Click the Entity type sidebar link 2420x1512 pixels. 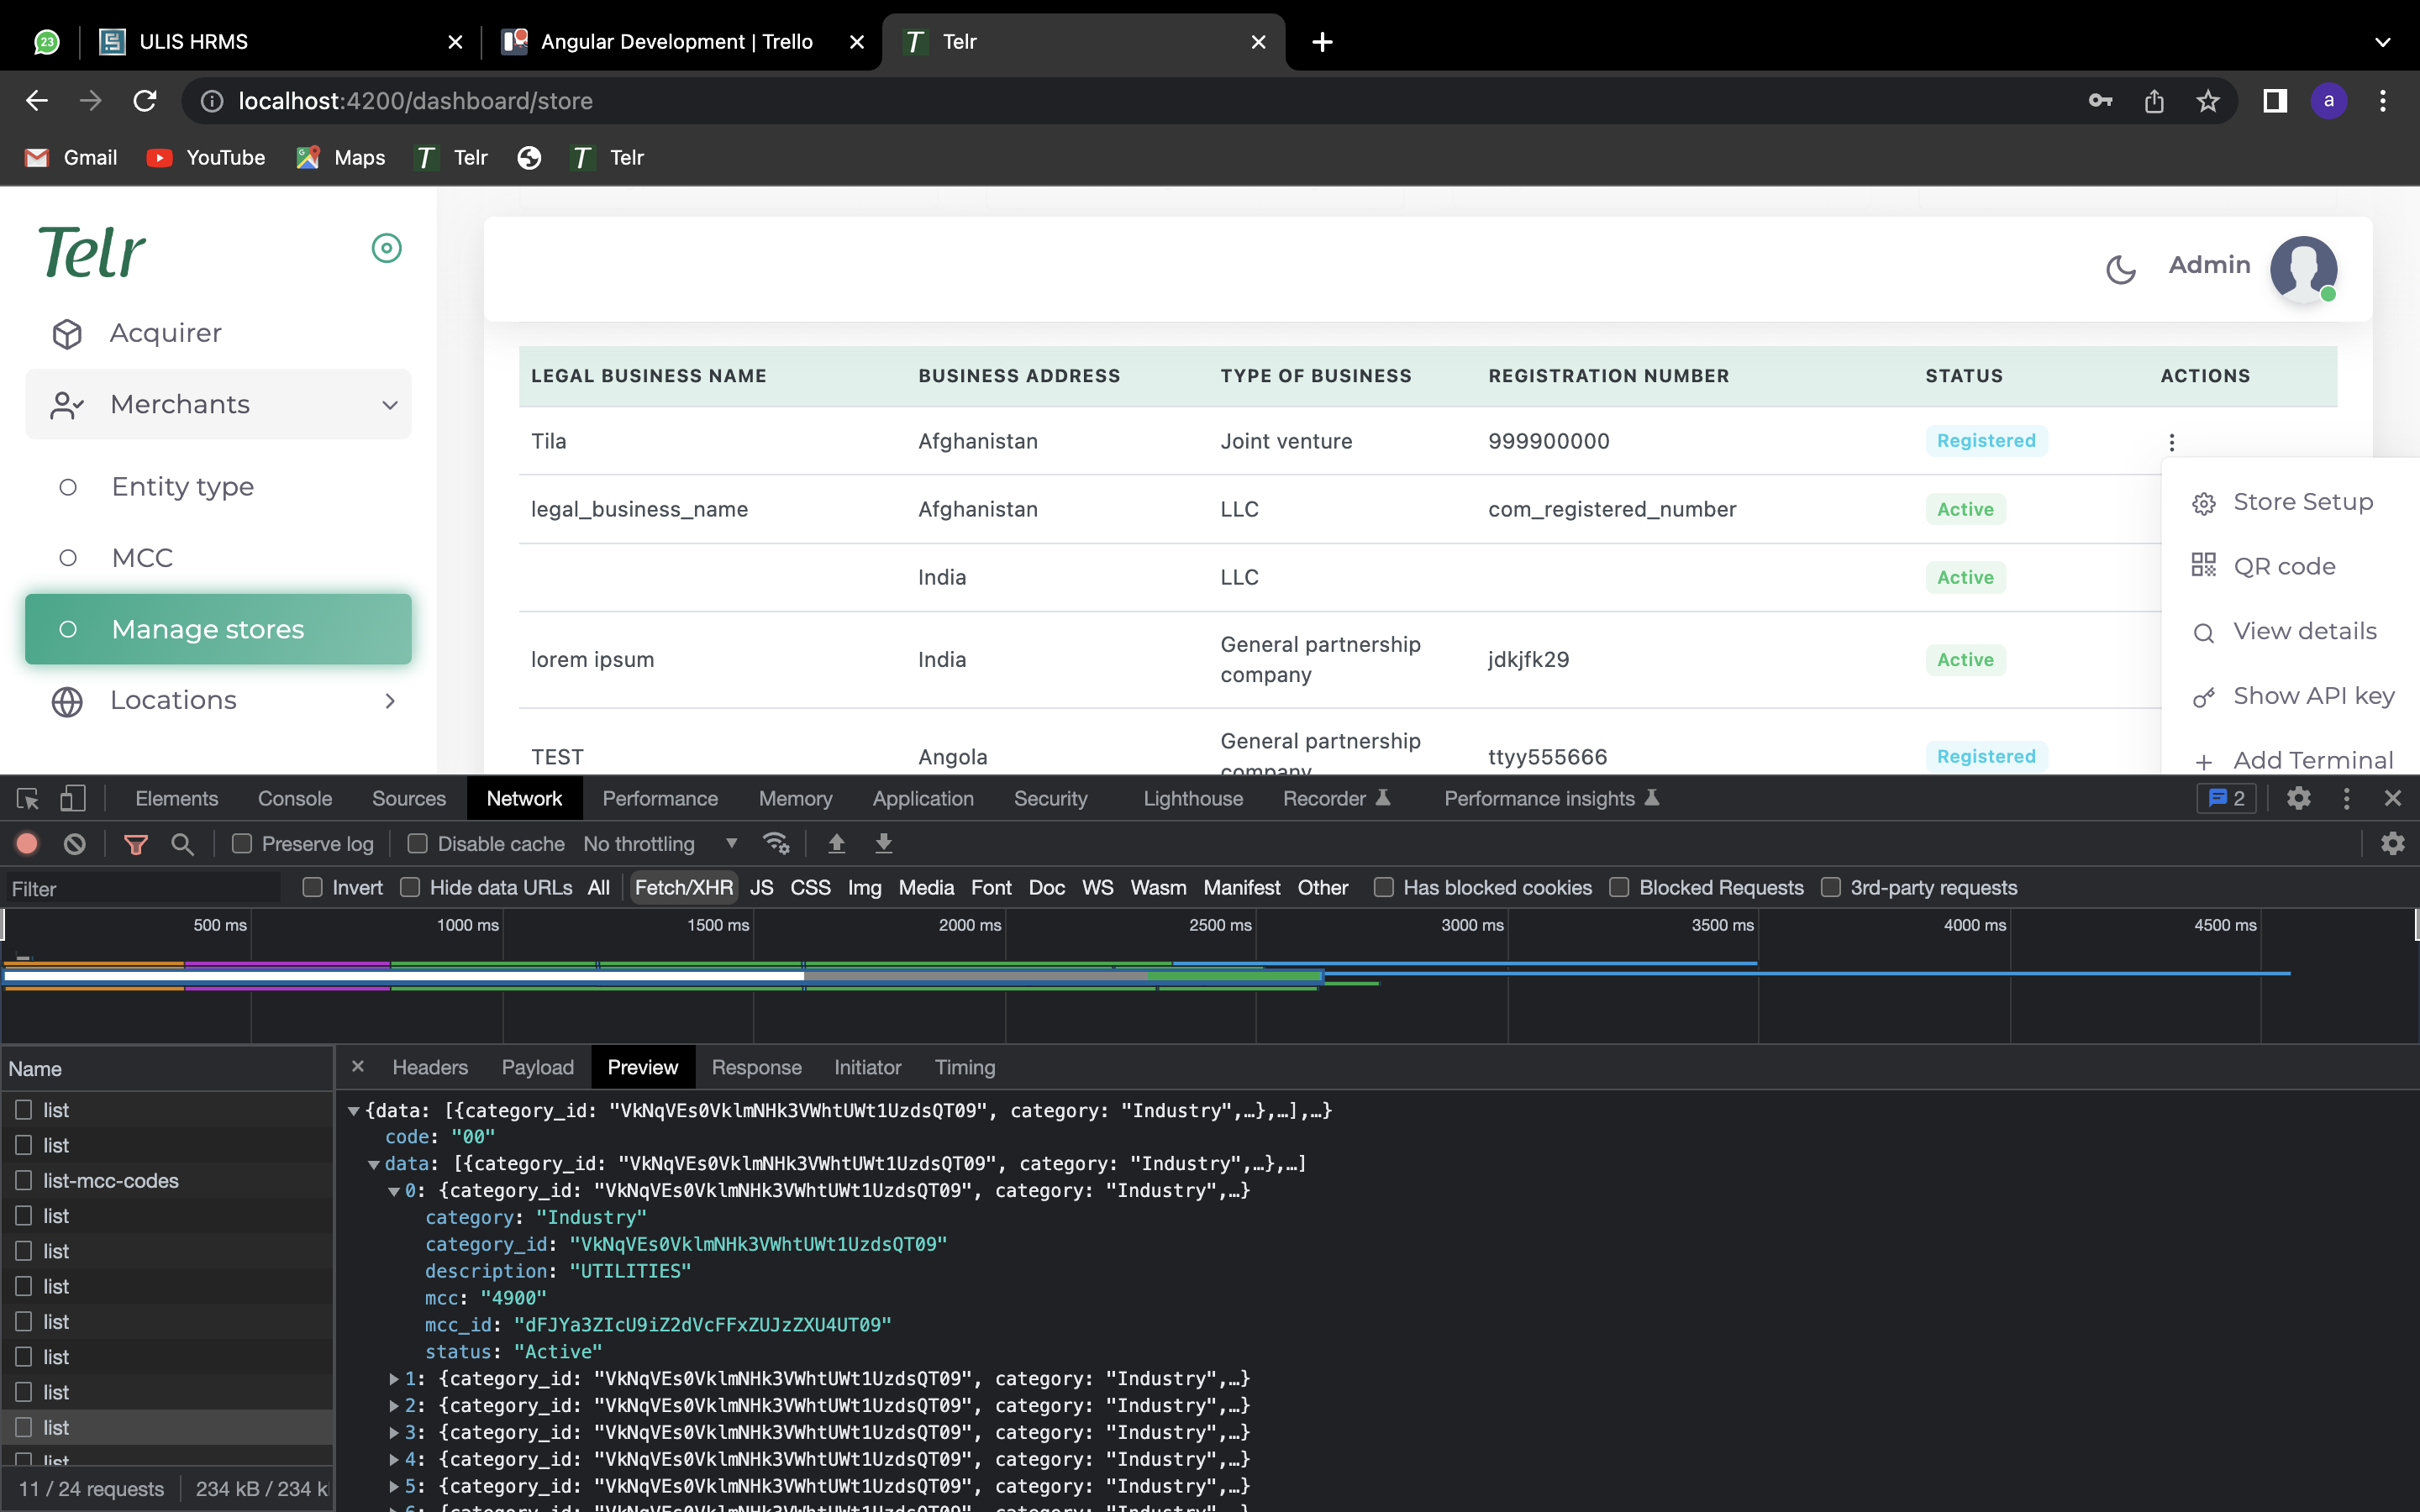coord(182,487)
